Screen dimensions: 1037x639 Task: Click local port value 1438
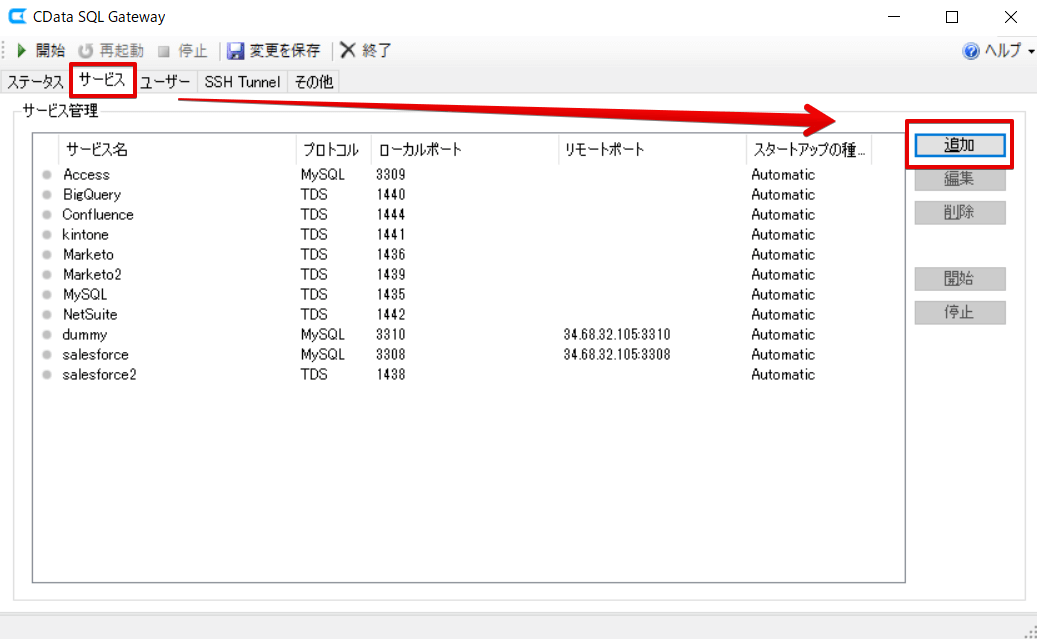pos(390,374)
